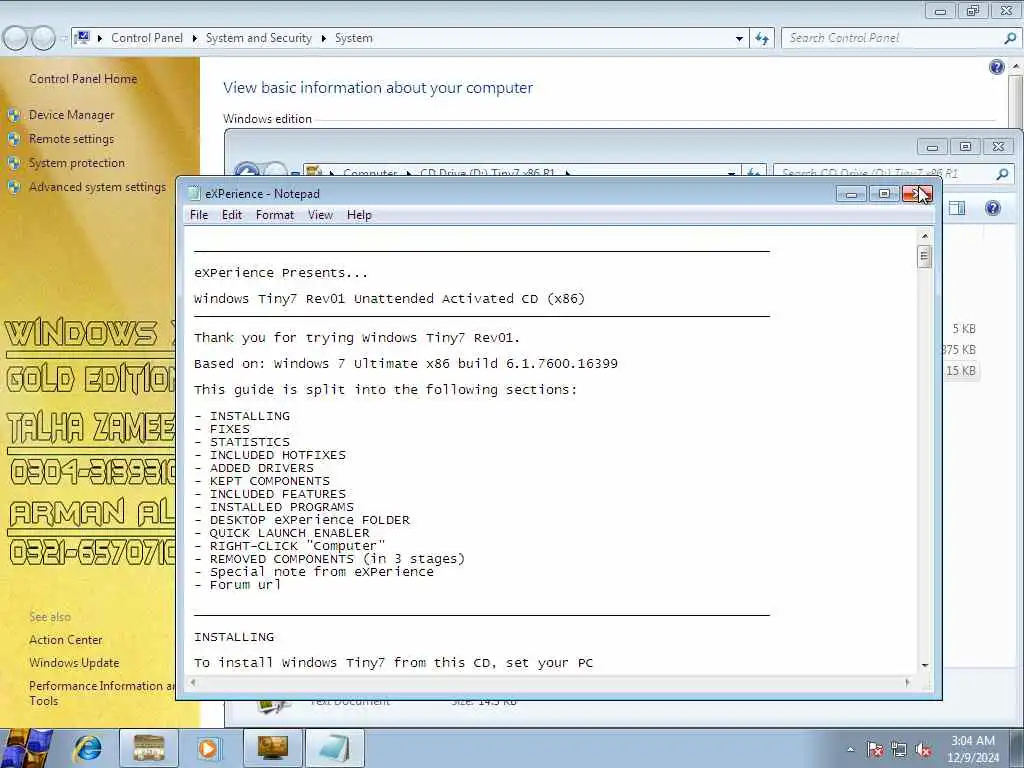Click the System breadcrumb segment

pyautogui.click(x=353, y=38)
